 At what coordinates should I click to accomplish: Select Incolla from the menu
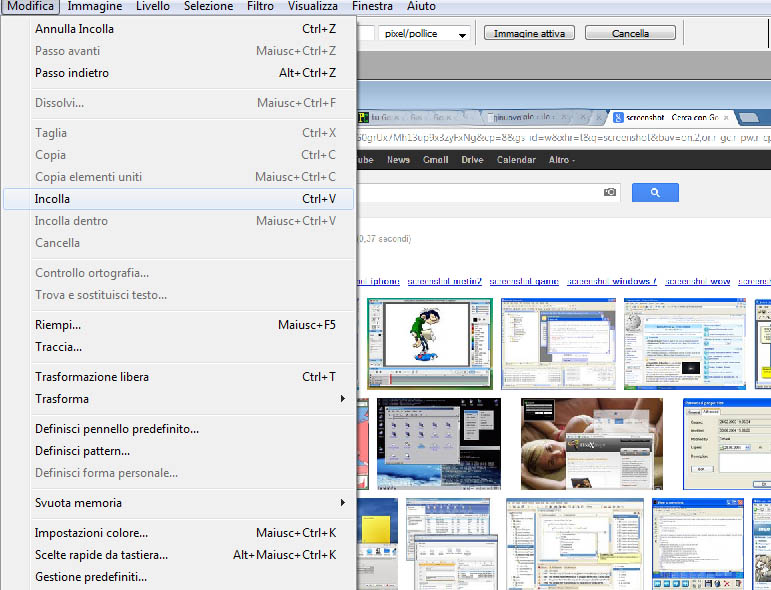[x=179, y=199]
